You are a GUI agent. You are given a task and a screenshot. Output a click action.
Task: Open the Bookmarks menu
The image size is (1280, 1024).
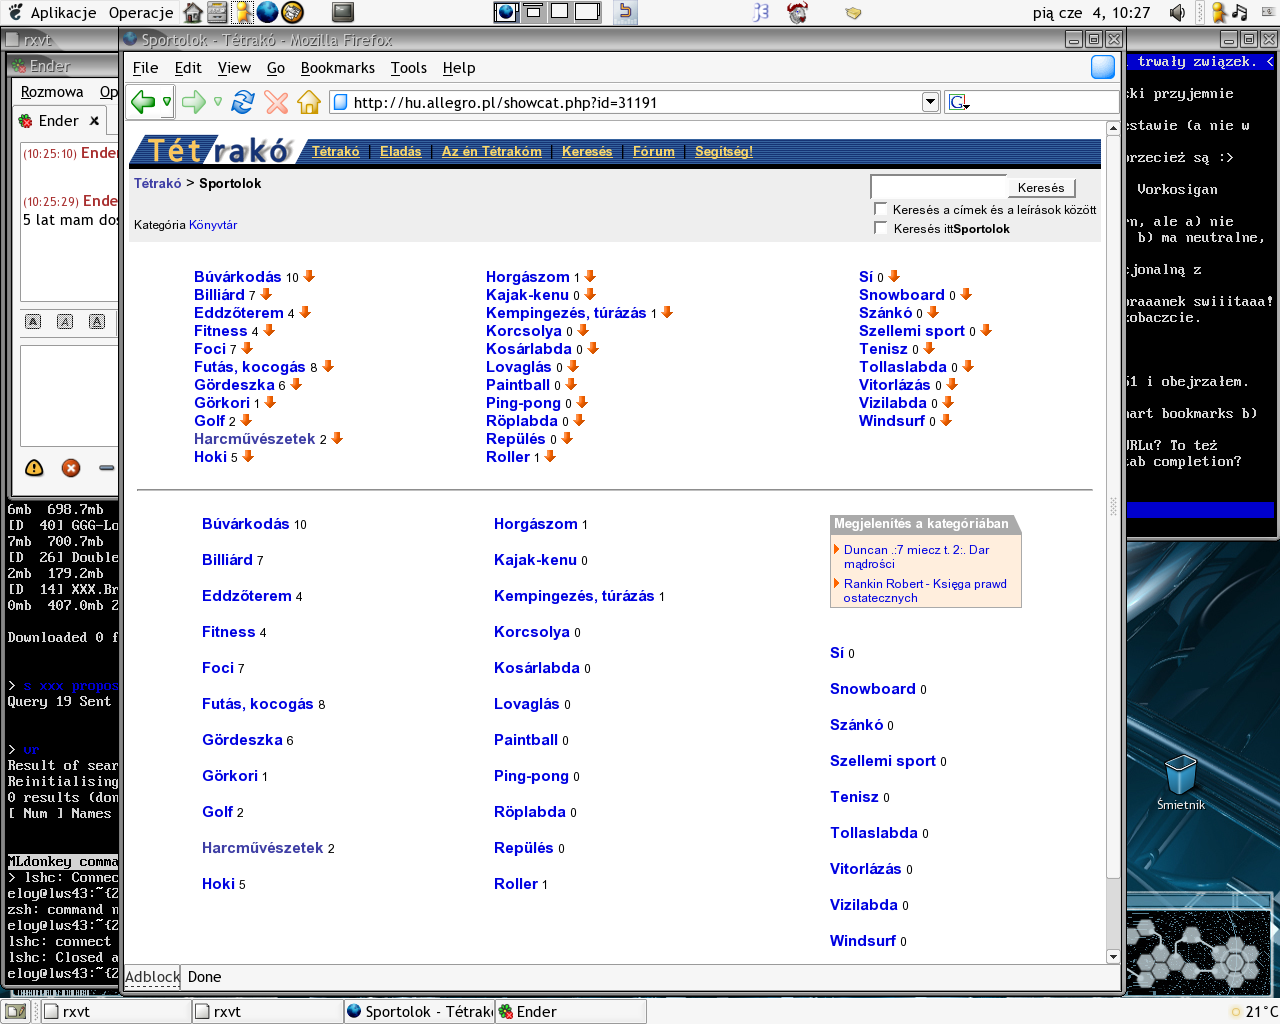[337, 68]
